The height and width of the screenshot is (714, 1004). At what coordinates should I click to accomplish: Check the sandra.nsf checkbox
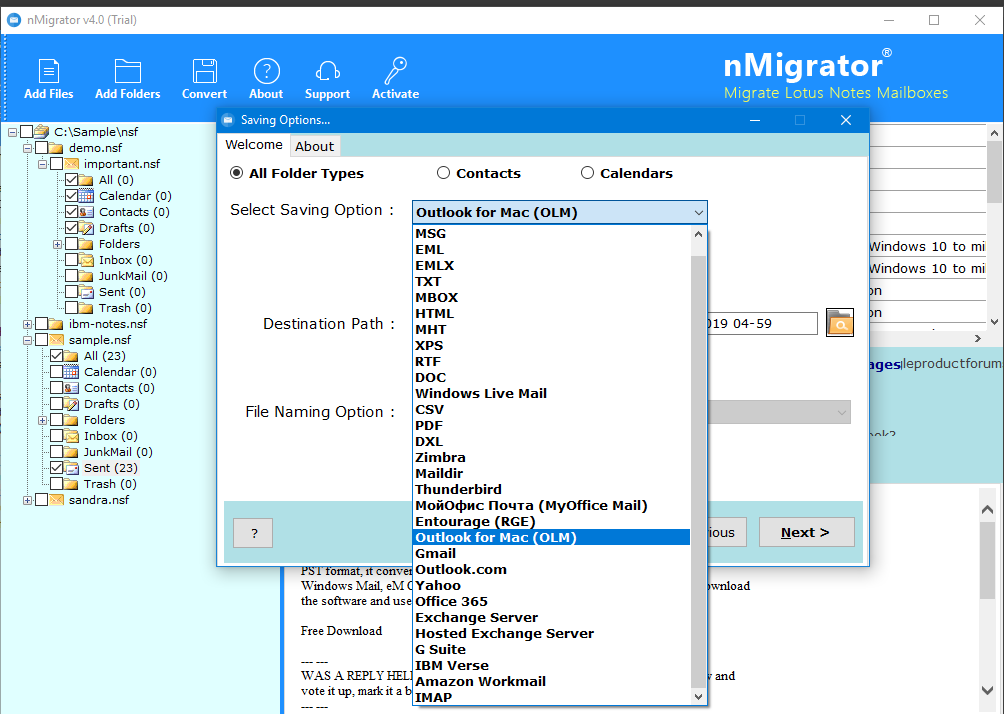42,500
